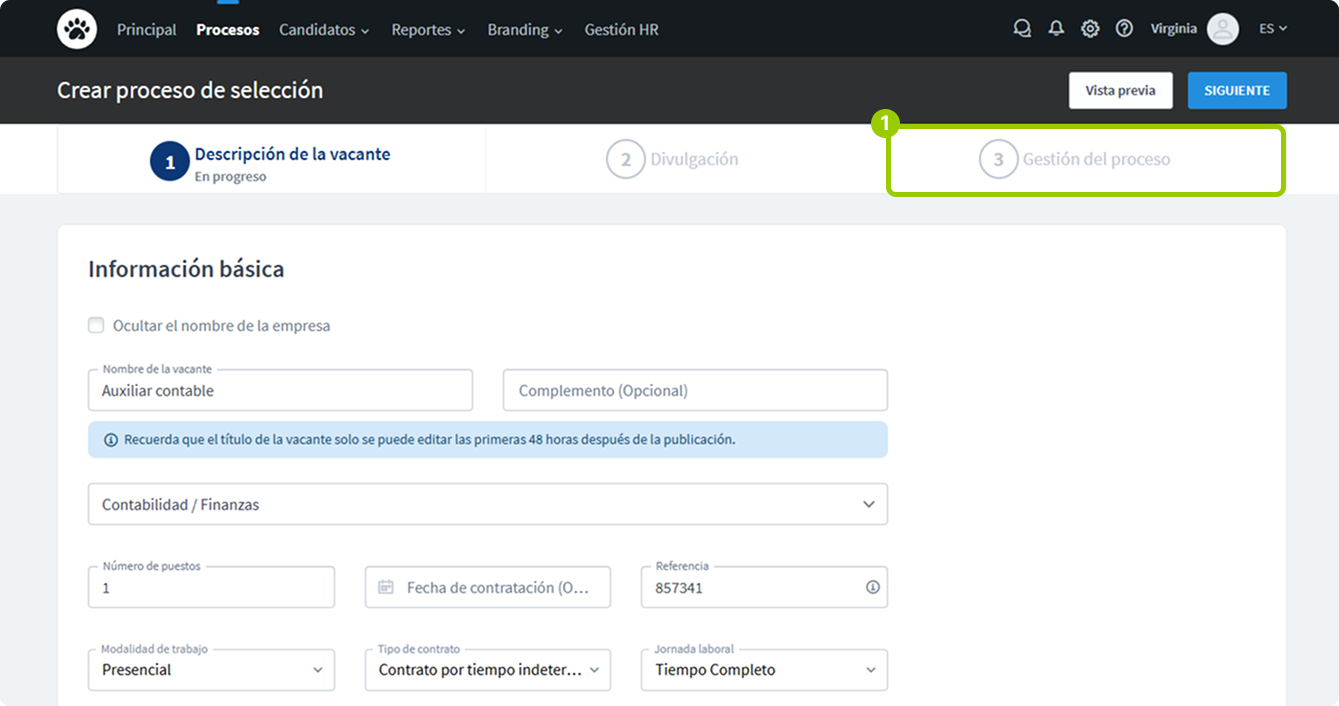Select the Divulgación step tab
Image resolution: width=1339 pixels, height=706 pixels.
click(673, 159)
